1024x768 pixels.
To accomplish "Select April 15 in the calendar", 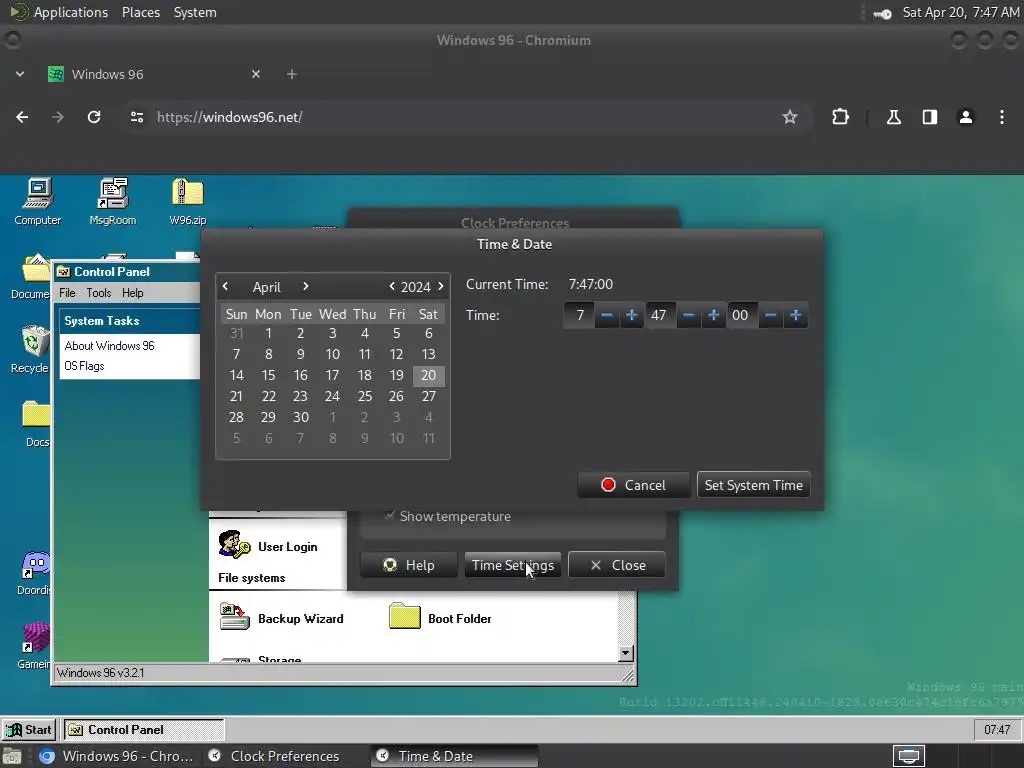I will click(268, 375).
